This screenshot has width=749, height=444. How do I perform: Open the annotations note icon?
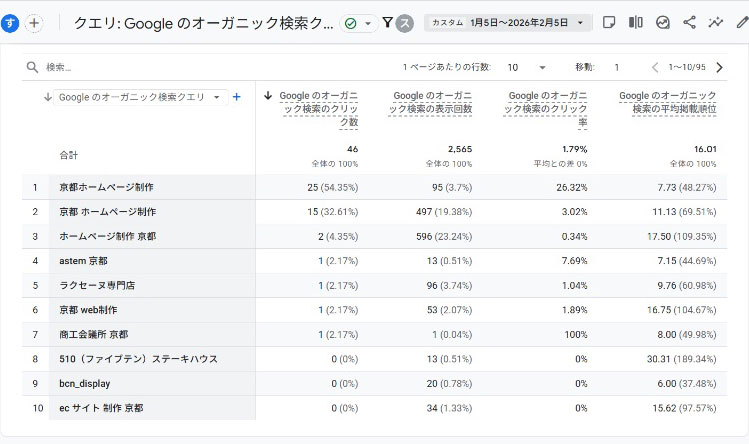pos(609,22)
